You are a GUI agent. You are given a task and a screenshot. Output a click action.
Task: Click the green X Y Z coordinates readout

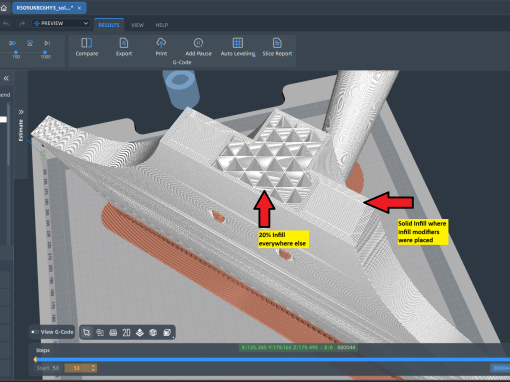[298, 347]
